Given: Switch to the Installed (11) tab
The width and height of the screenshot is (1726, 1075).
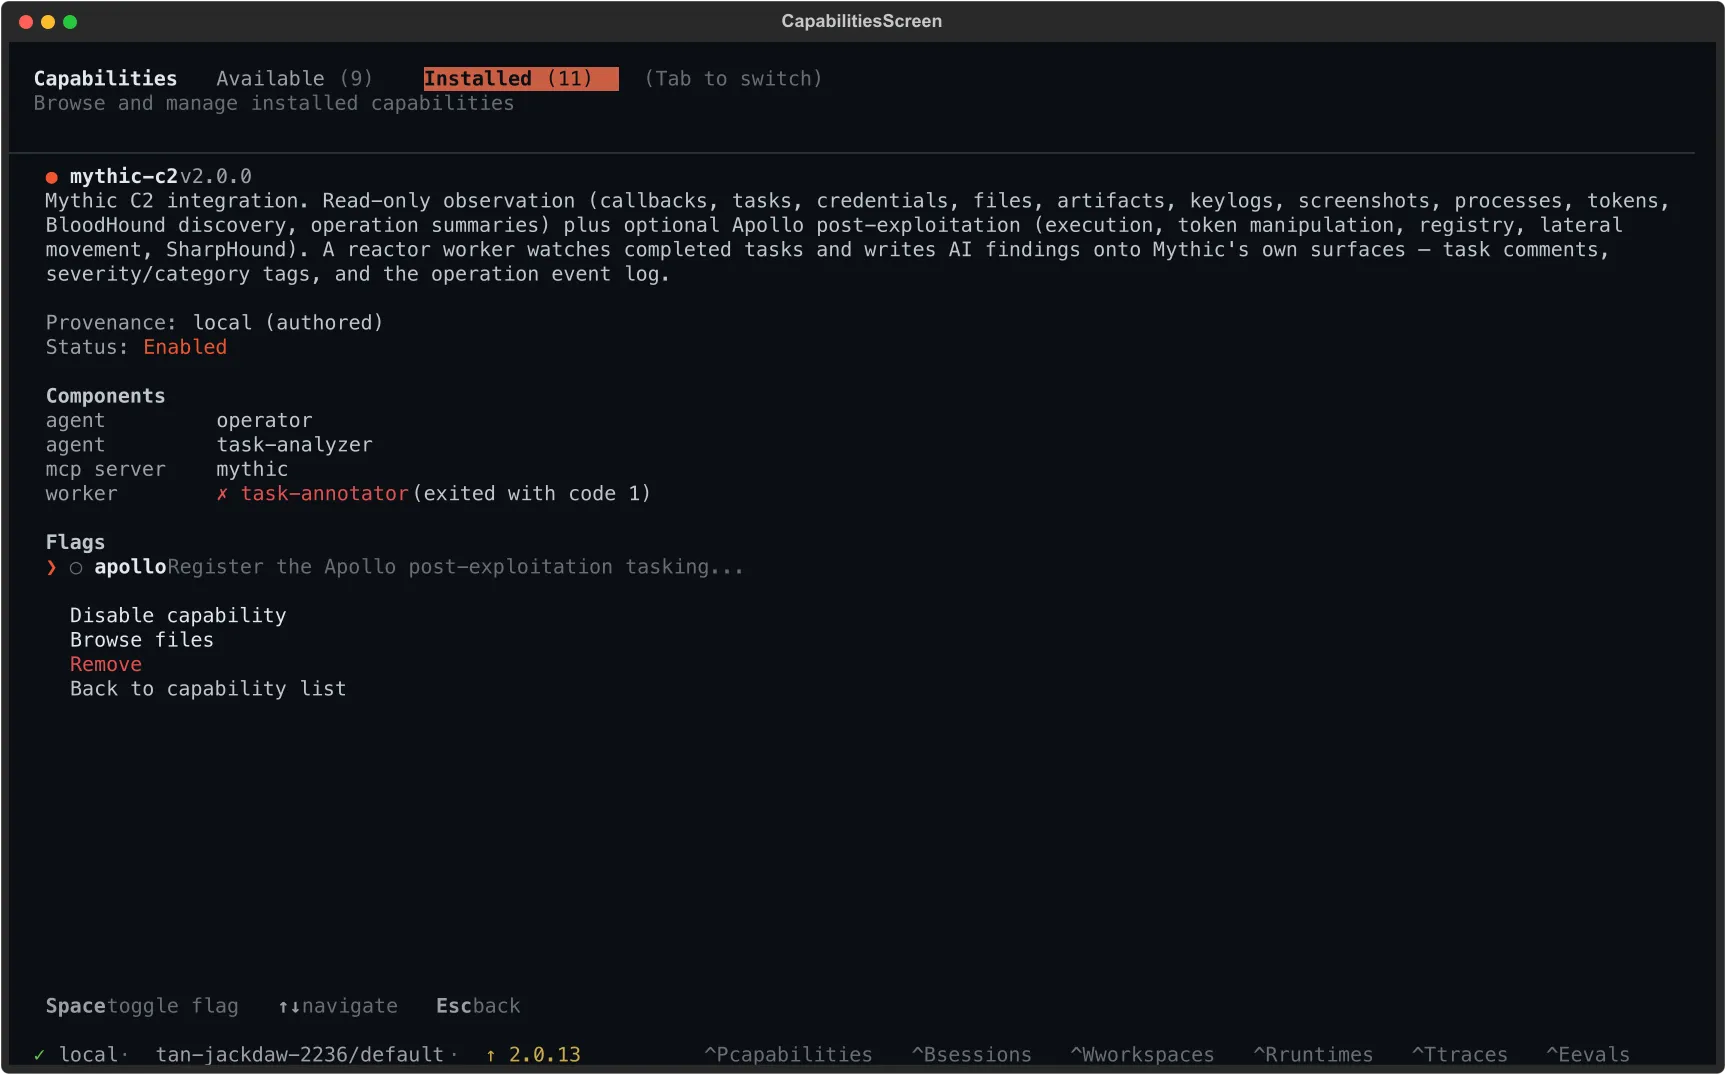Looking at the screenshot, I should (519, 78).
